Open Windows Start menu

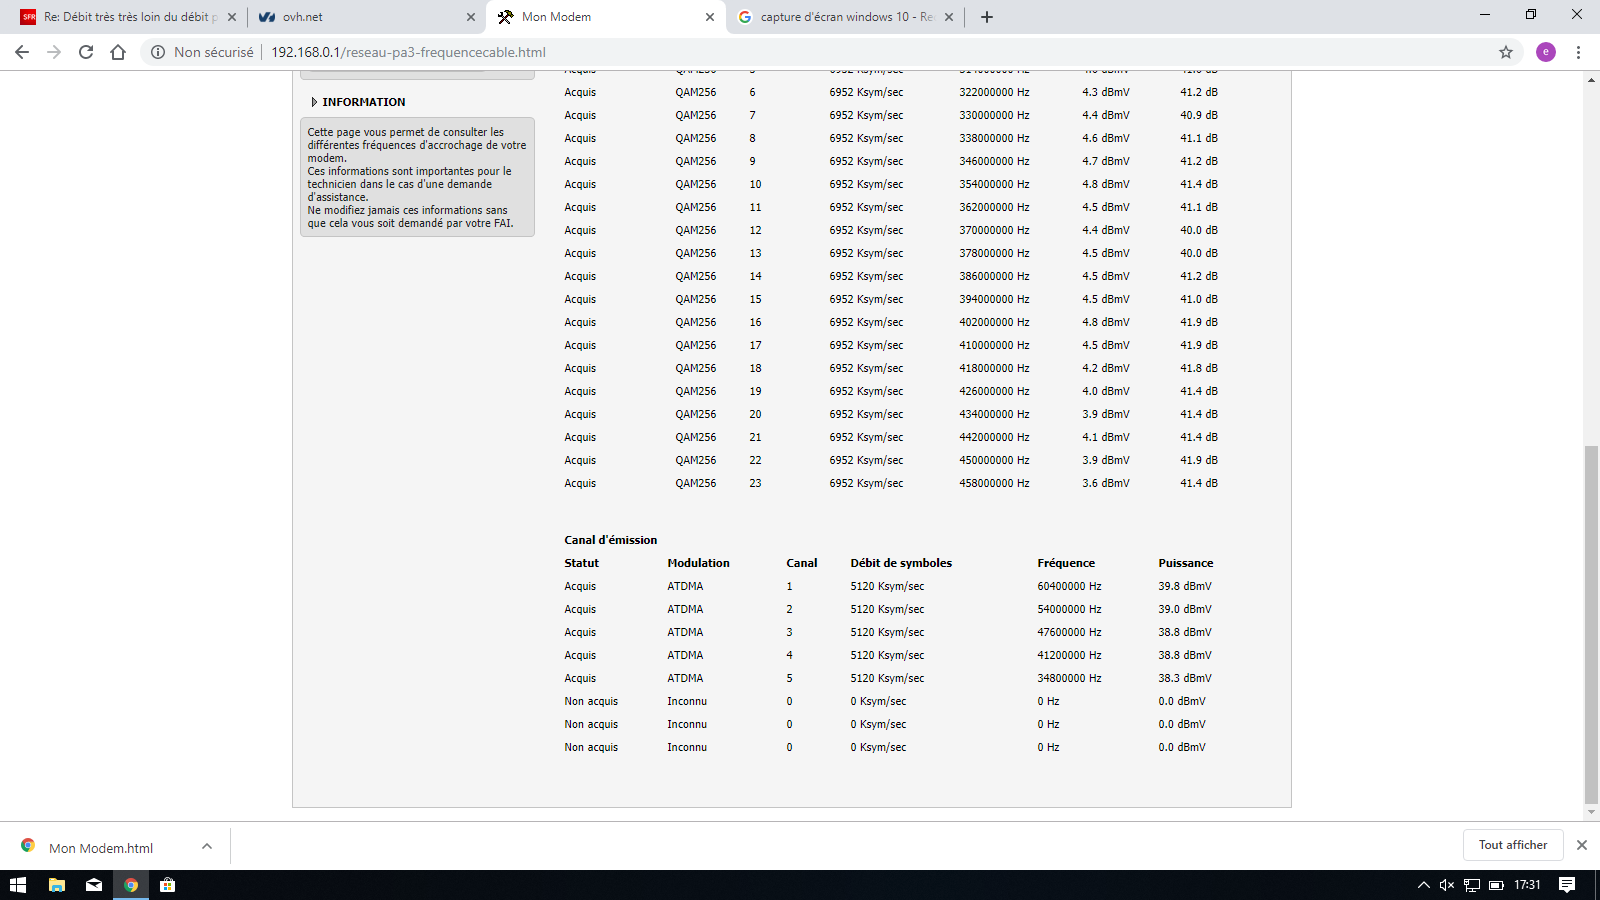[x=18, y=885]
